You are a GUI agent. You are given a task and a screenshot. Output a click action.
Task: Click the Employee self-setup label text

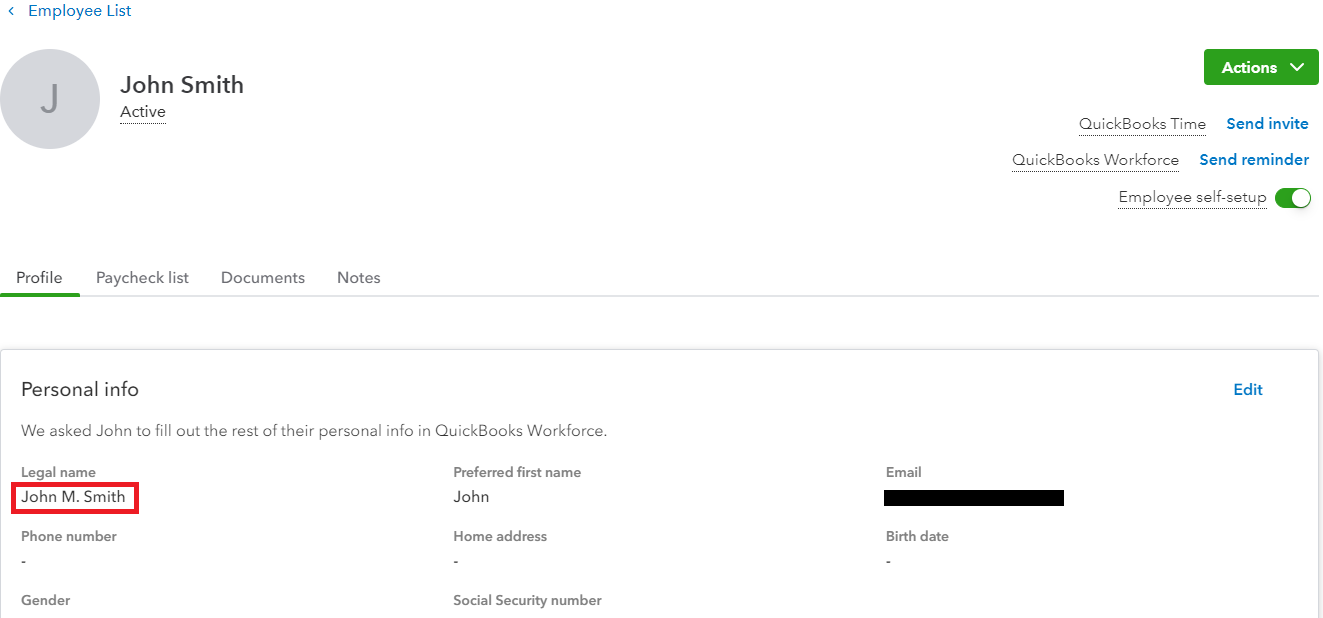point(1192,197)
